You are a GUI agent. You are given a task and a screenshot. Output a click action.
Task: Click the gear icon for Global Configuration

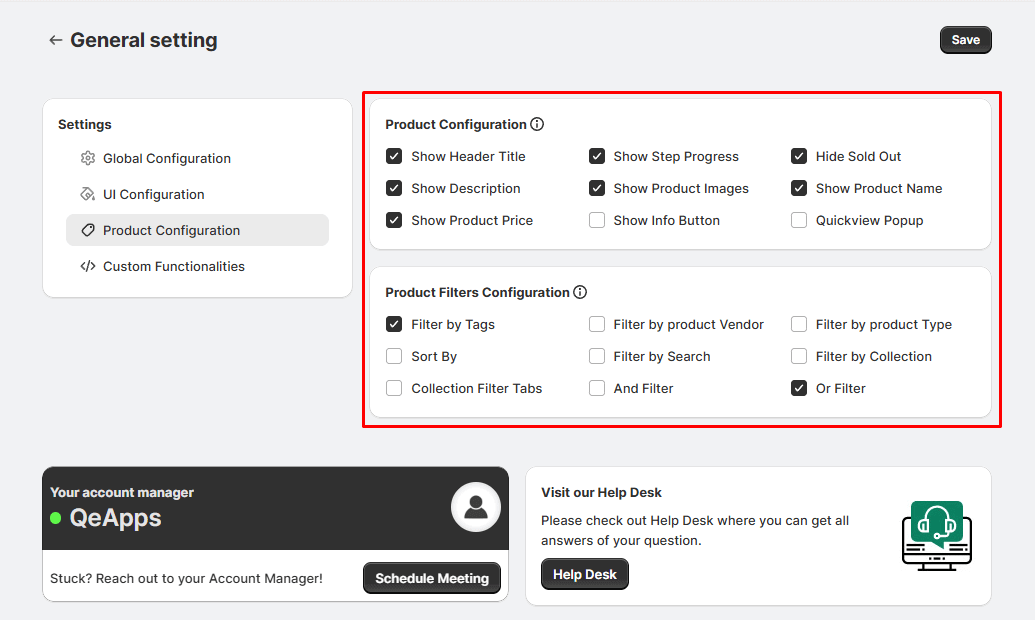click(88, 159)
